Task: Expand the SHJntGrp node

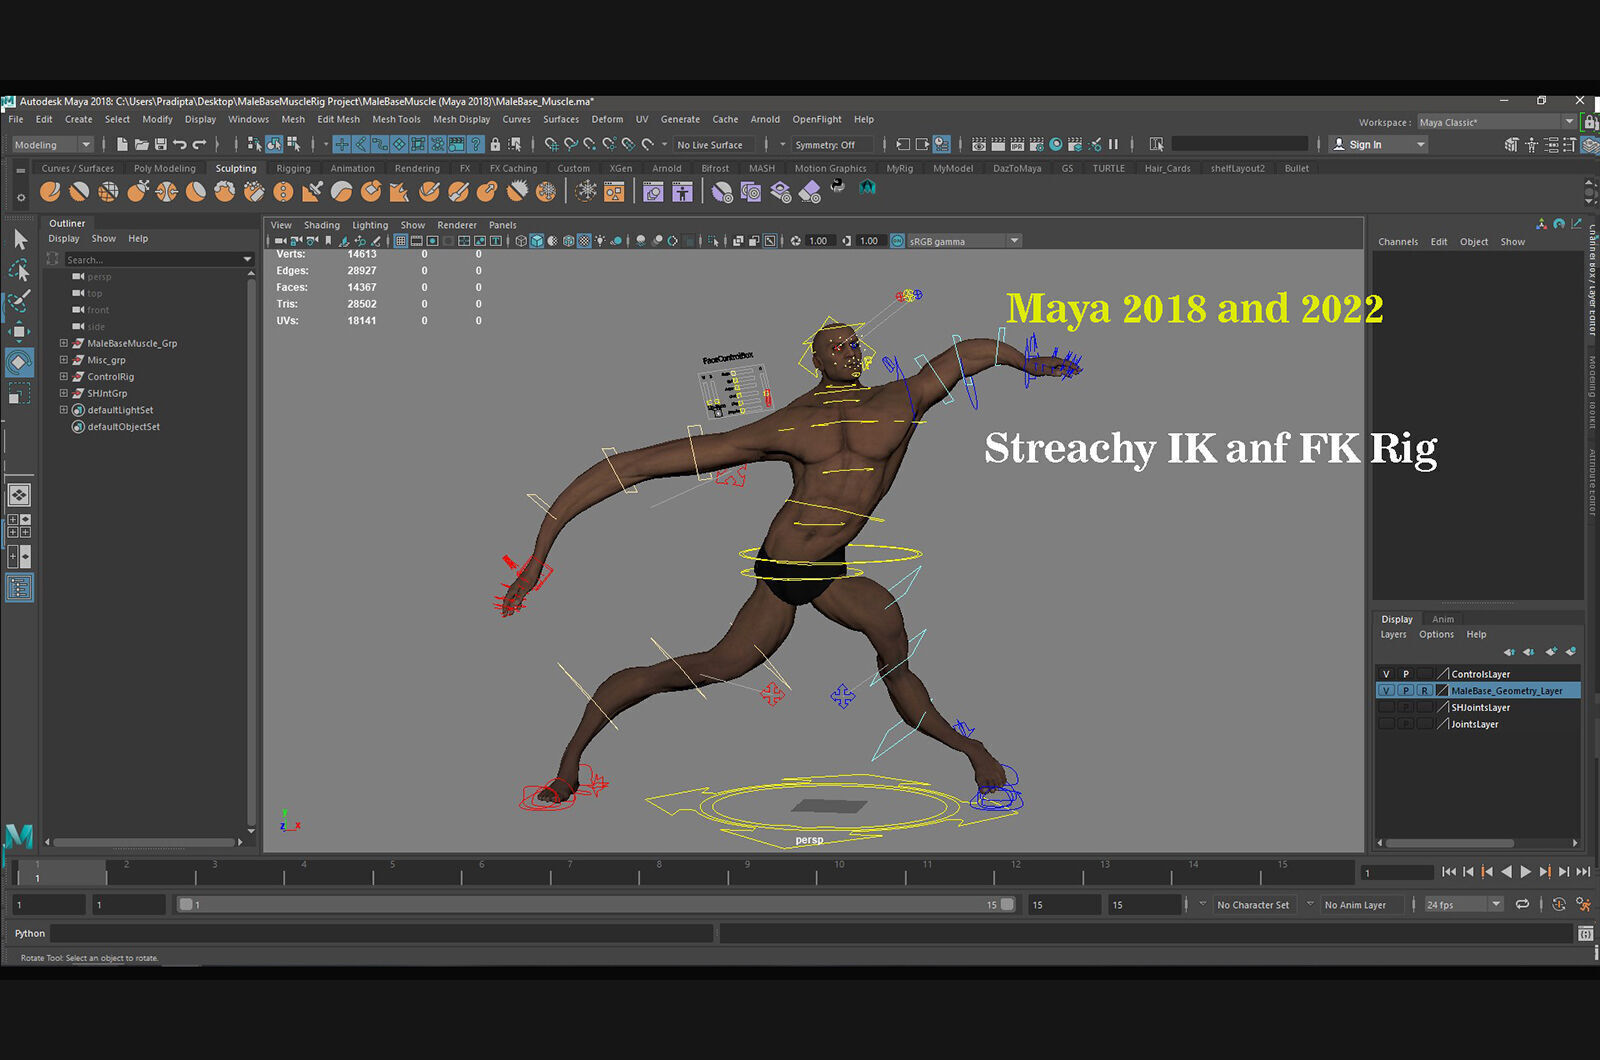Action: 64,393
